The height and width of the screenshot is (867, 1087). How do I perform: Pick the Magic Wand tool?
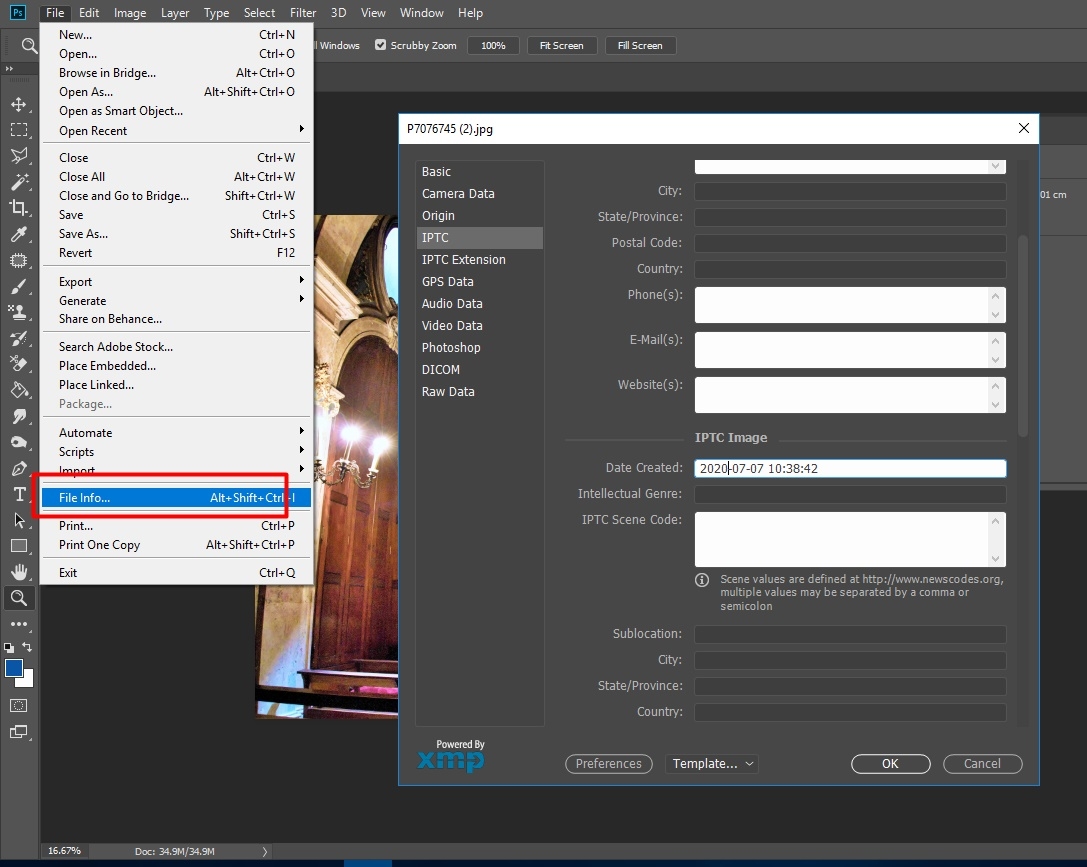(x=19, y=182)
